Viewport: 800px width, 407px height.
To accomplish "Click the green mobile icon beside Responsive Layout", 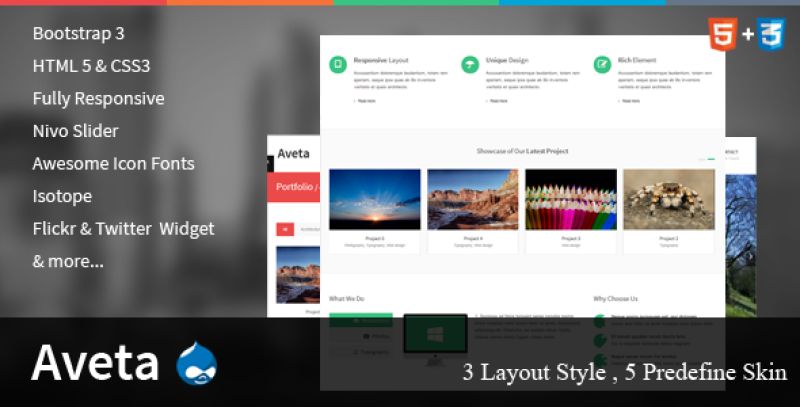I will pos(338,65).
